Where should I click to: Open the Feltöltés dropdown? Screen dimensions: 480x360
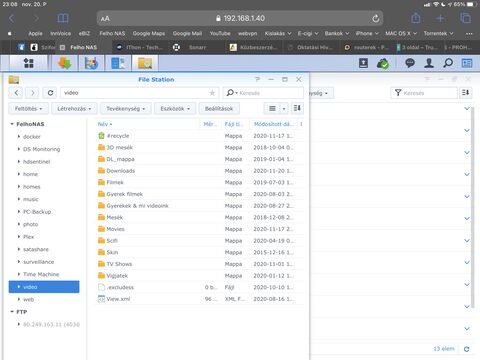point(28,109)
